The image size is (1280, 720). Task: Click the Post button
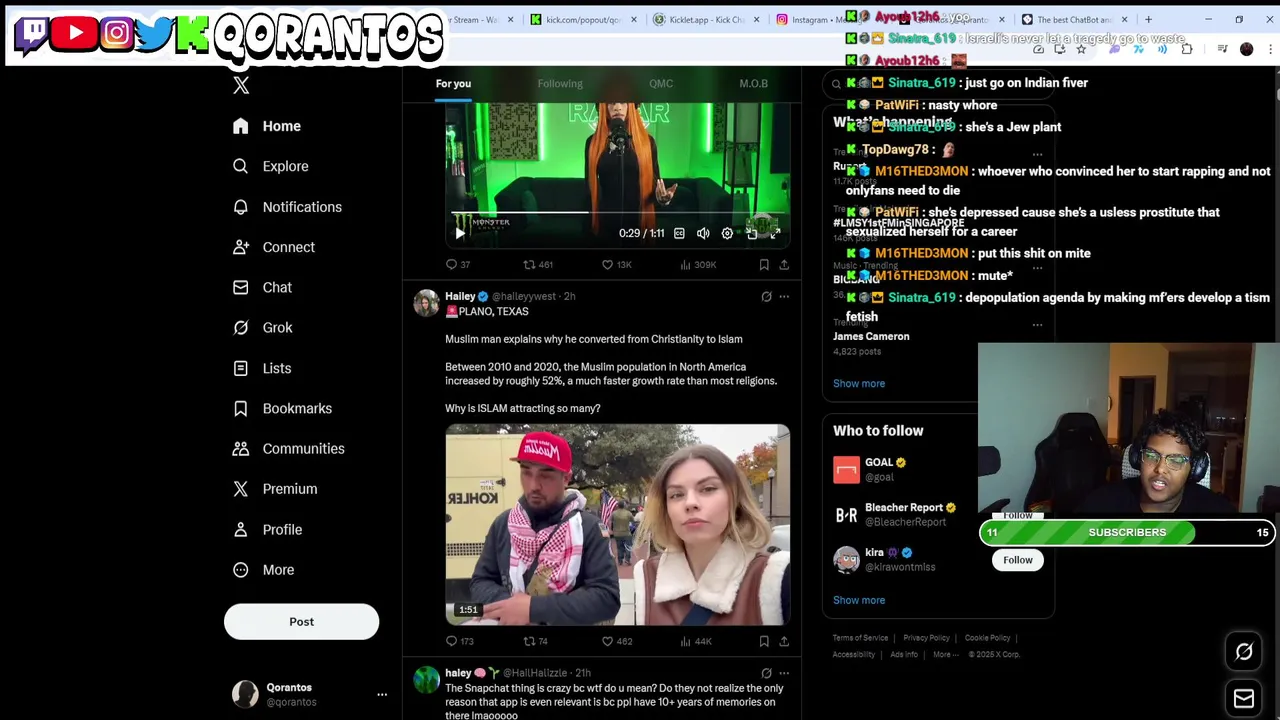point(301,622)
